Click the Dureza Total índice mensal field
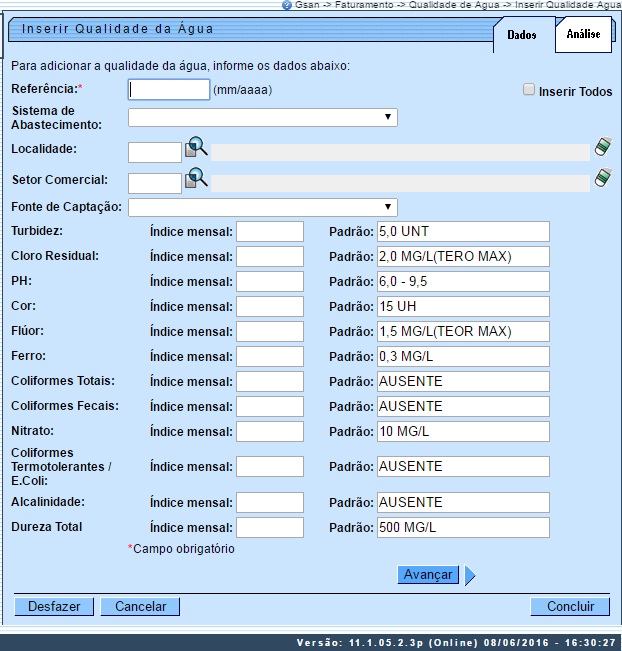The height and width of the screenshot is (651, 622). click(x=270, y=528)
